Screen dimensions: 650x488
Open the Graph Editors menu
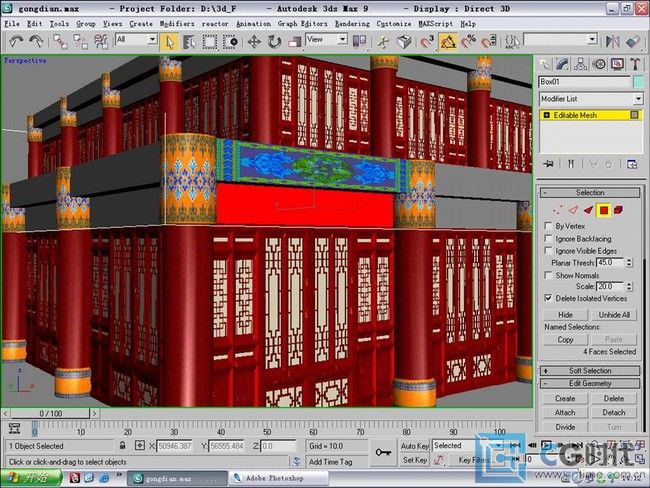[302, 24]
